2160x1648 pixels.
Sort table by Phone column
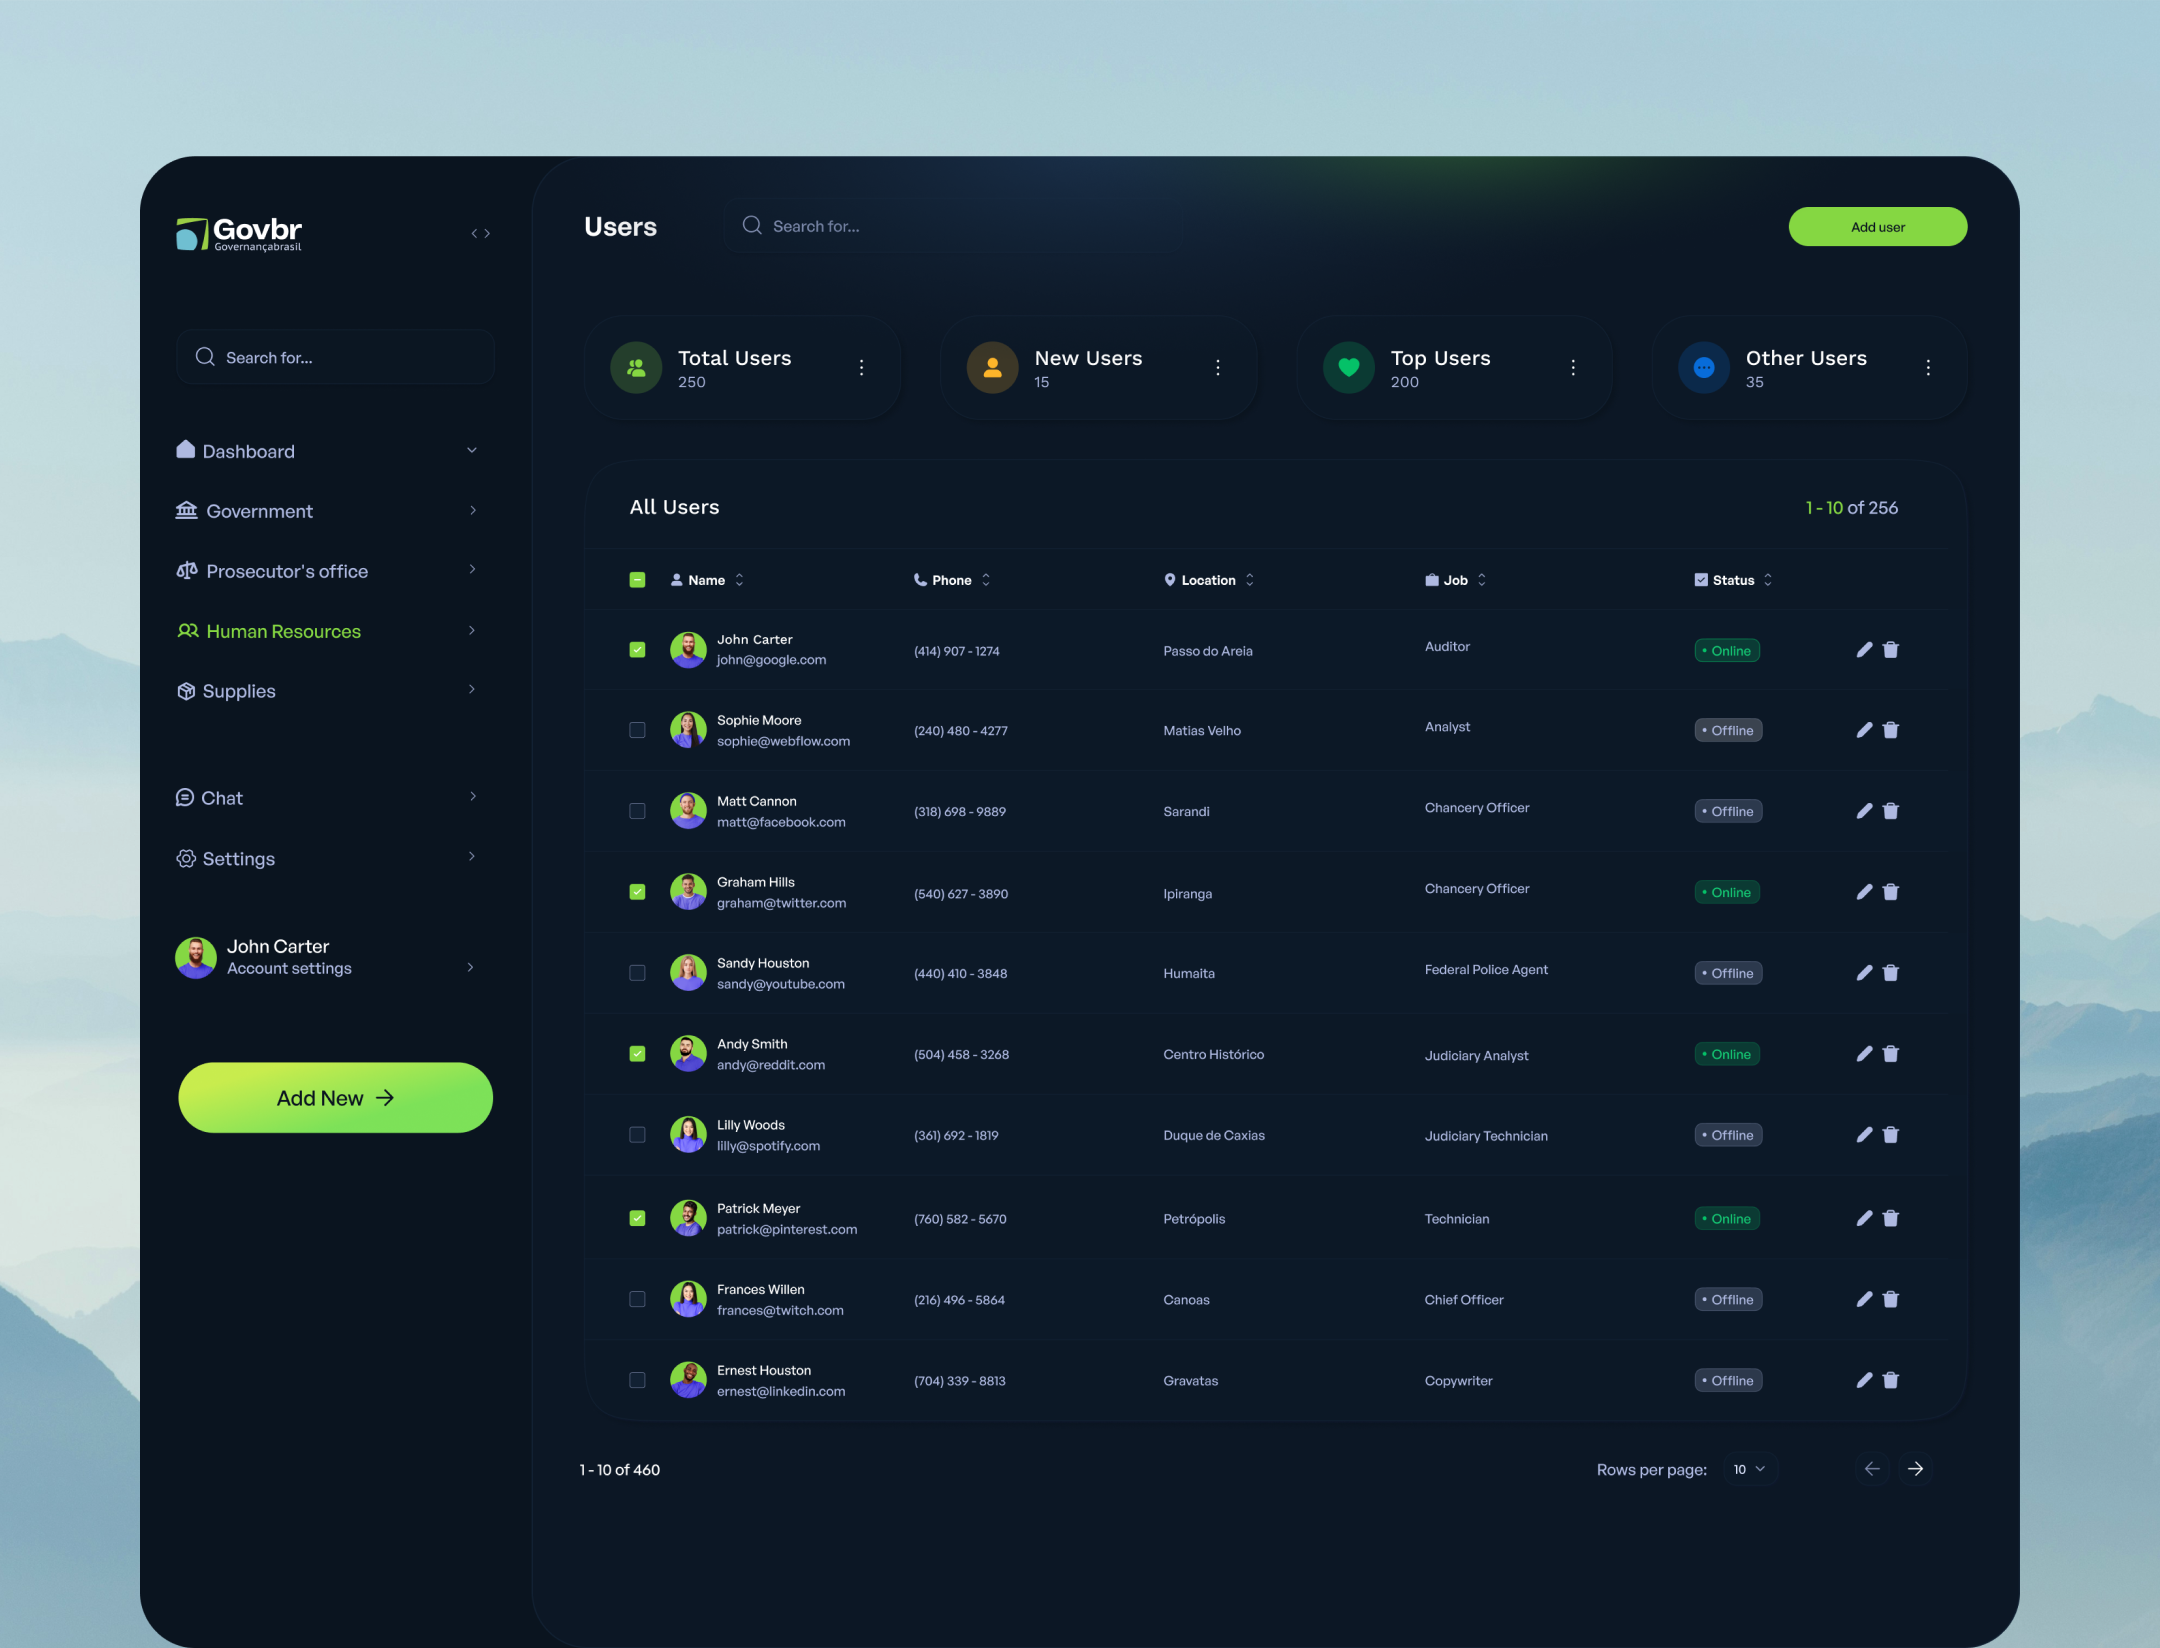coord(952,580)
